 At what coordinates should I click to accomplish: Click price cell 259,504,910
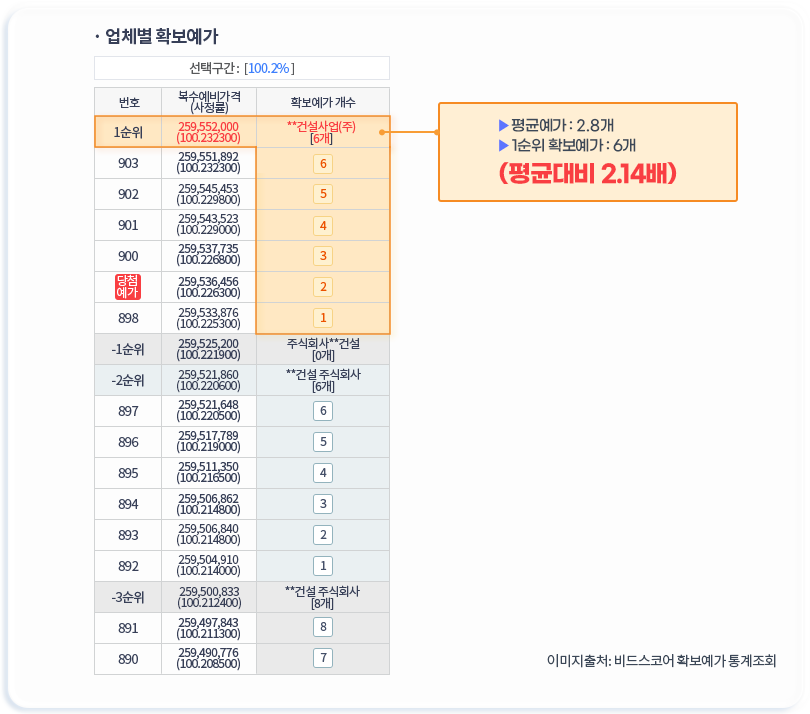[208, 565]
